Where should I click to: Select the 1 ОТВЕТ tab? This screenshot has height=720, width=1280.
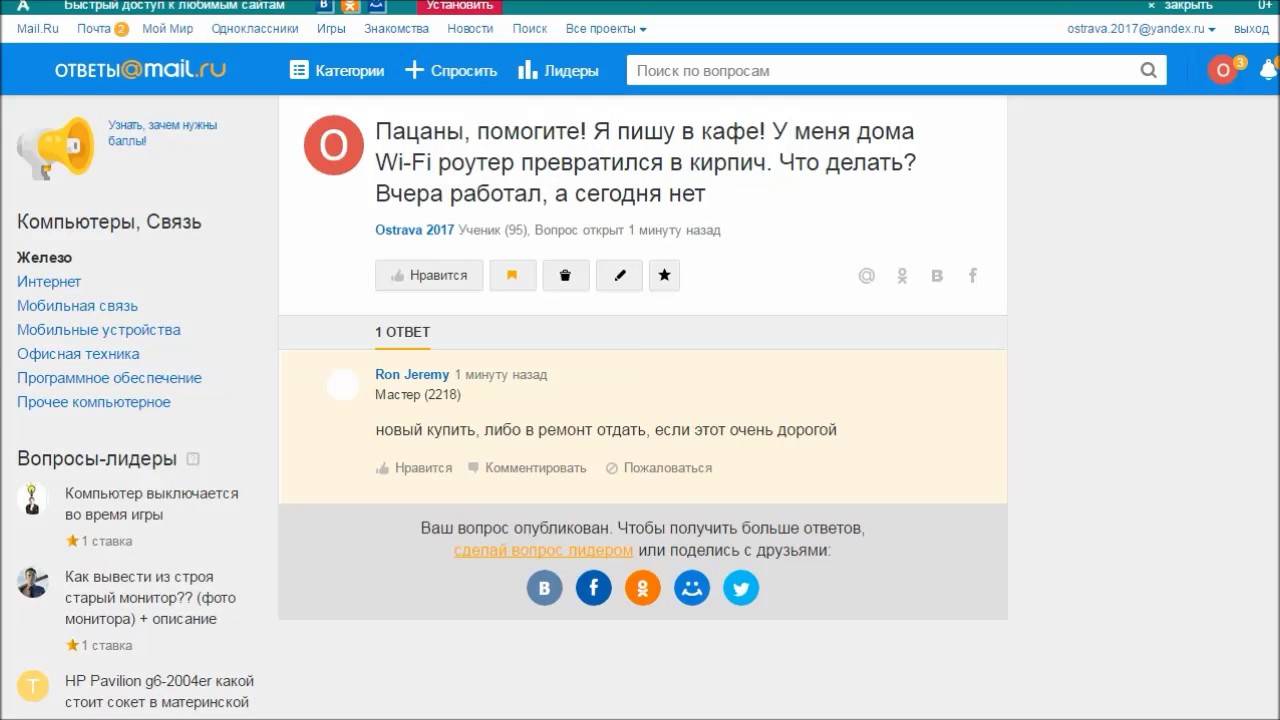pos(403,332)
